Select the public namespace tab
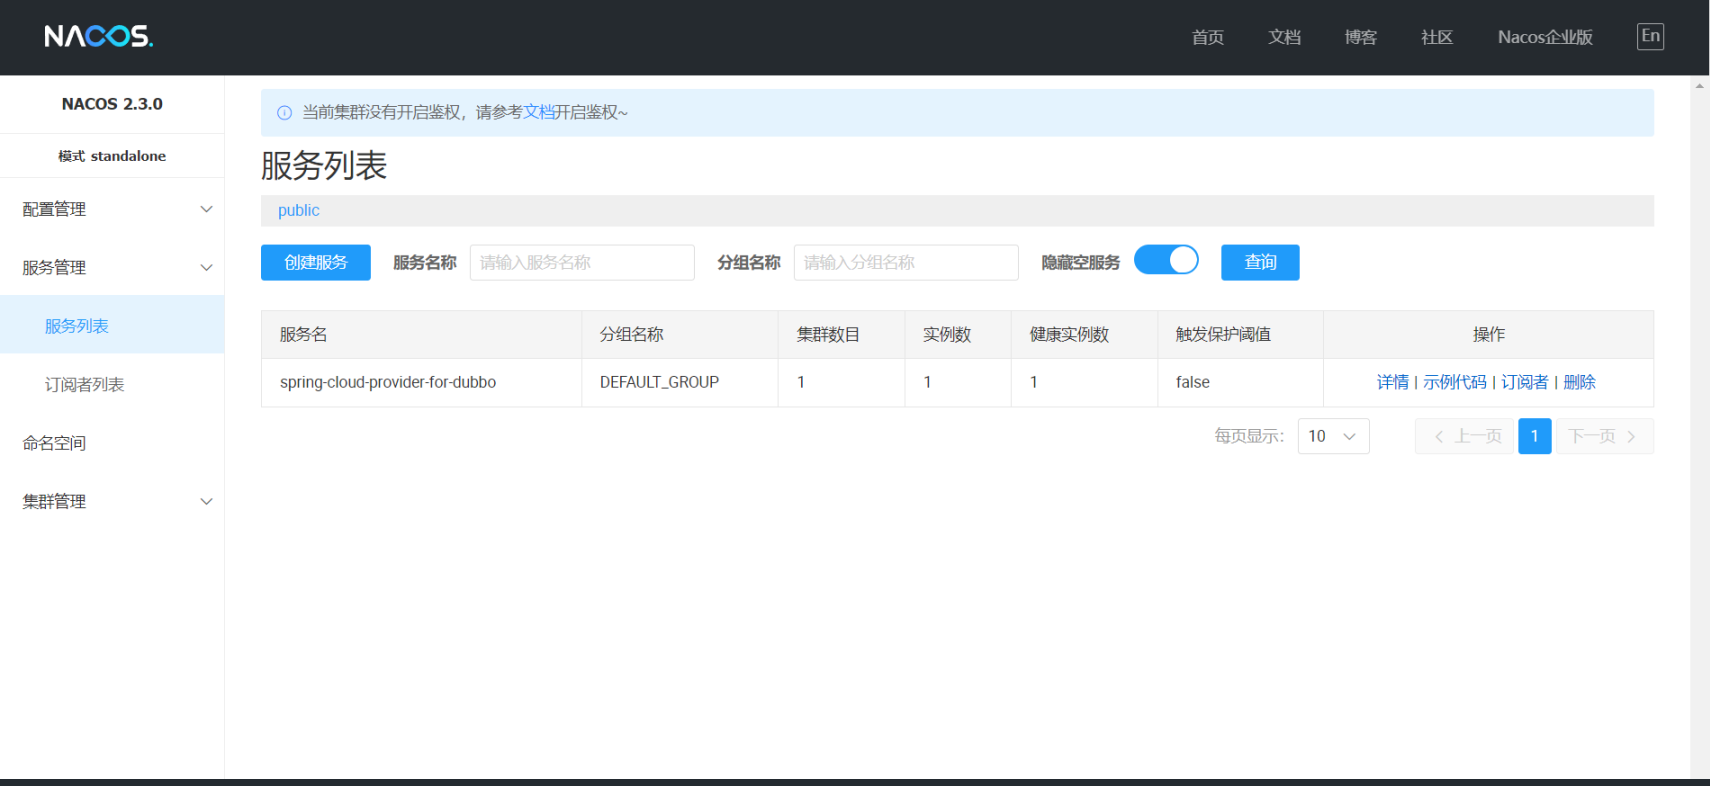This screenshot has height=786, width=1710. tap(299, 210)
